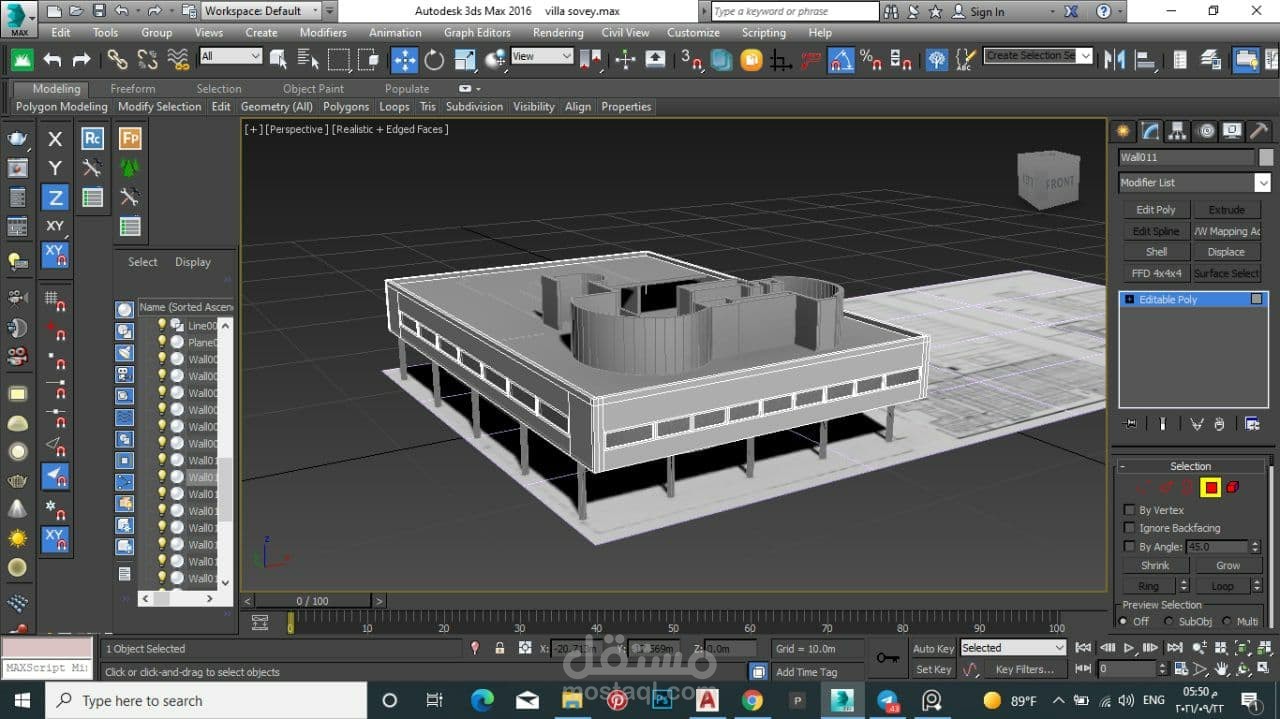Switch to the Freeform ribbon tab

[x=132, y=89]
